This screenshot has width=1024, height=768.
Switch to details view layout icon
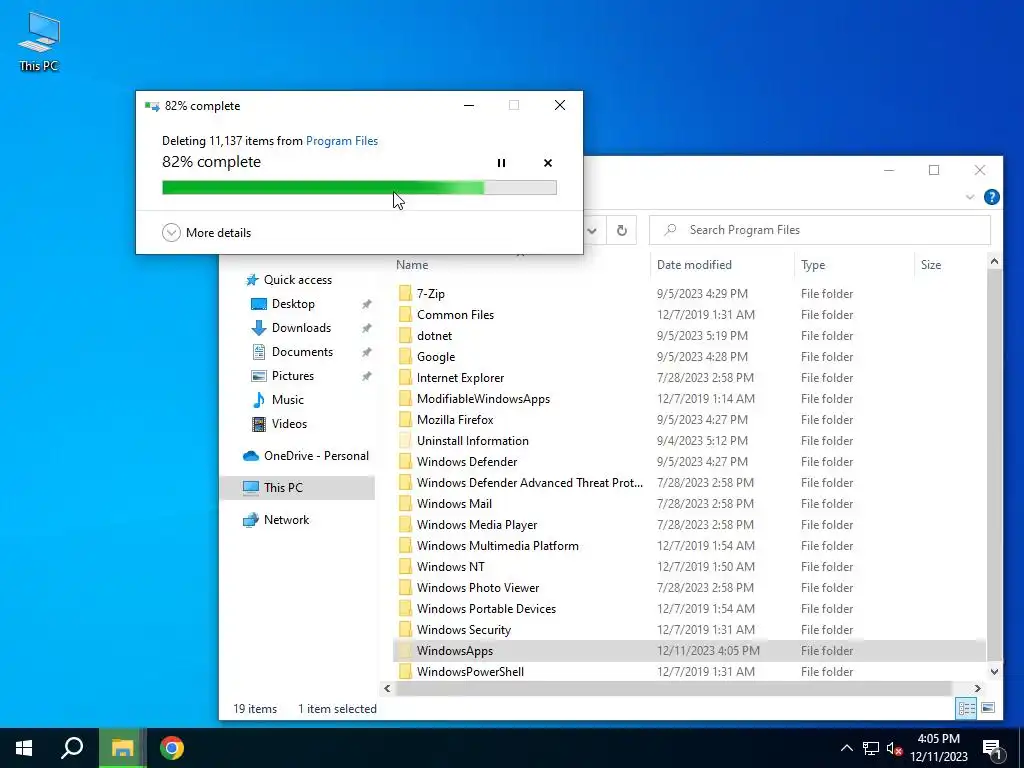tap(966, 709)
